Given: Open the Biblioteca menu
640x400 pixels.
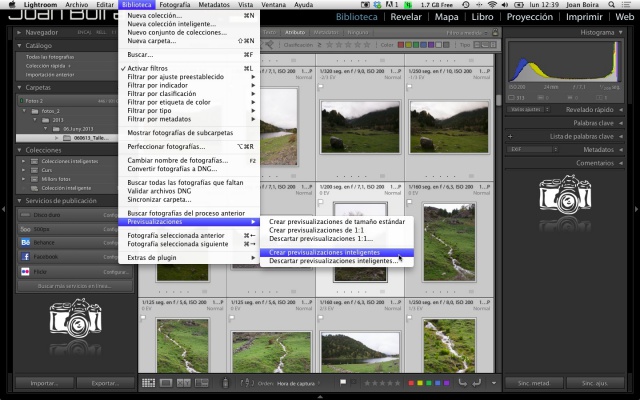Looking at the screenshot, I should 136,4.
